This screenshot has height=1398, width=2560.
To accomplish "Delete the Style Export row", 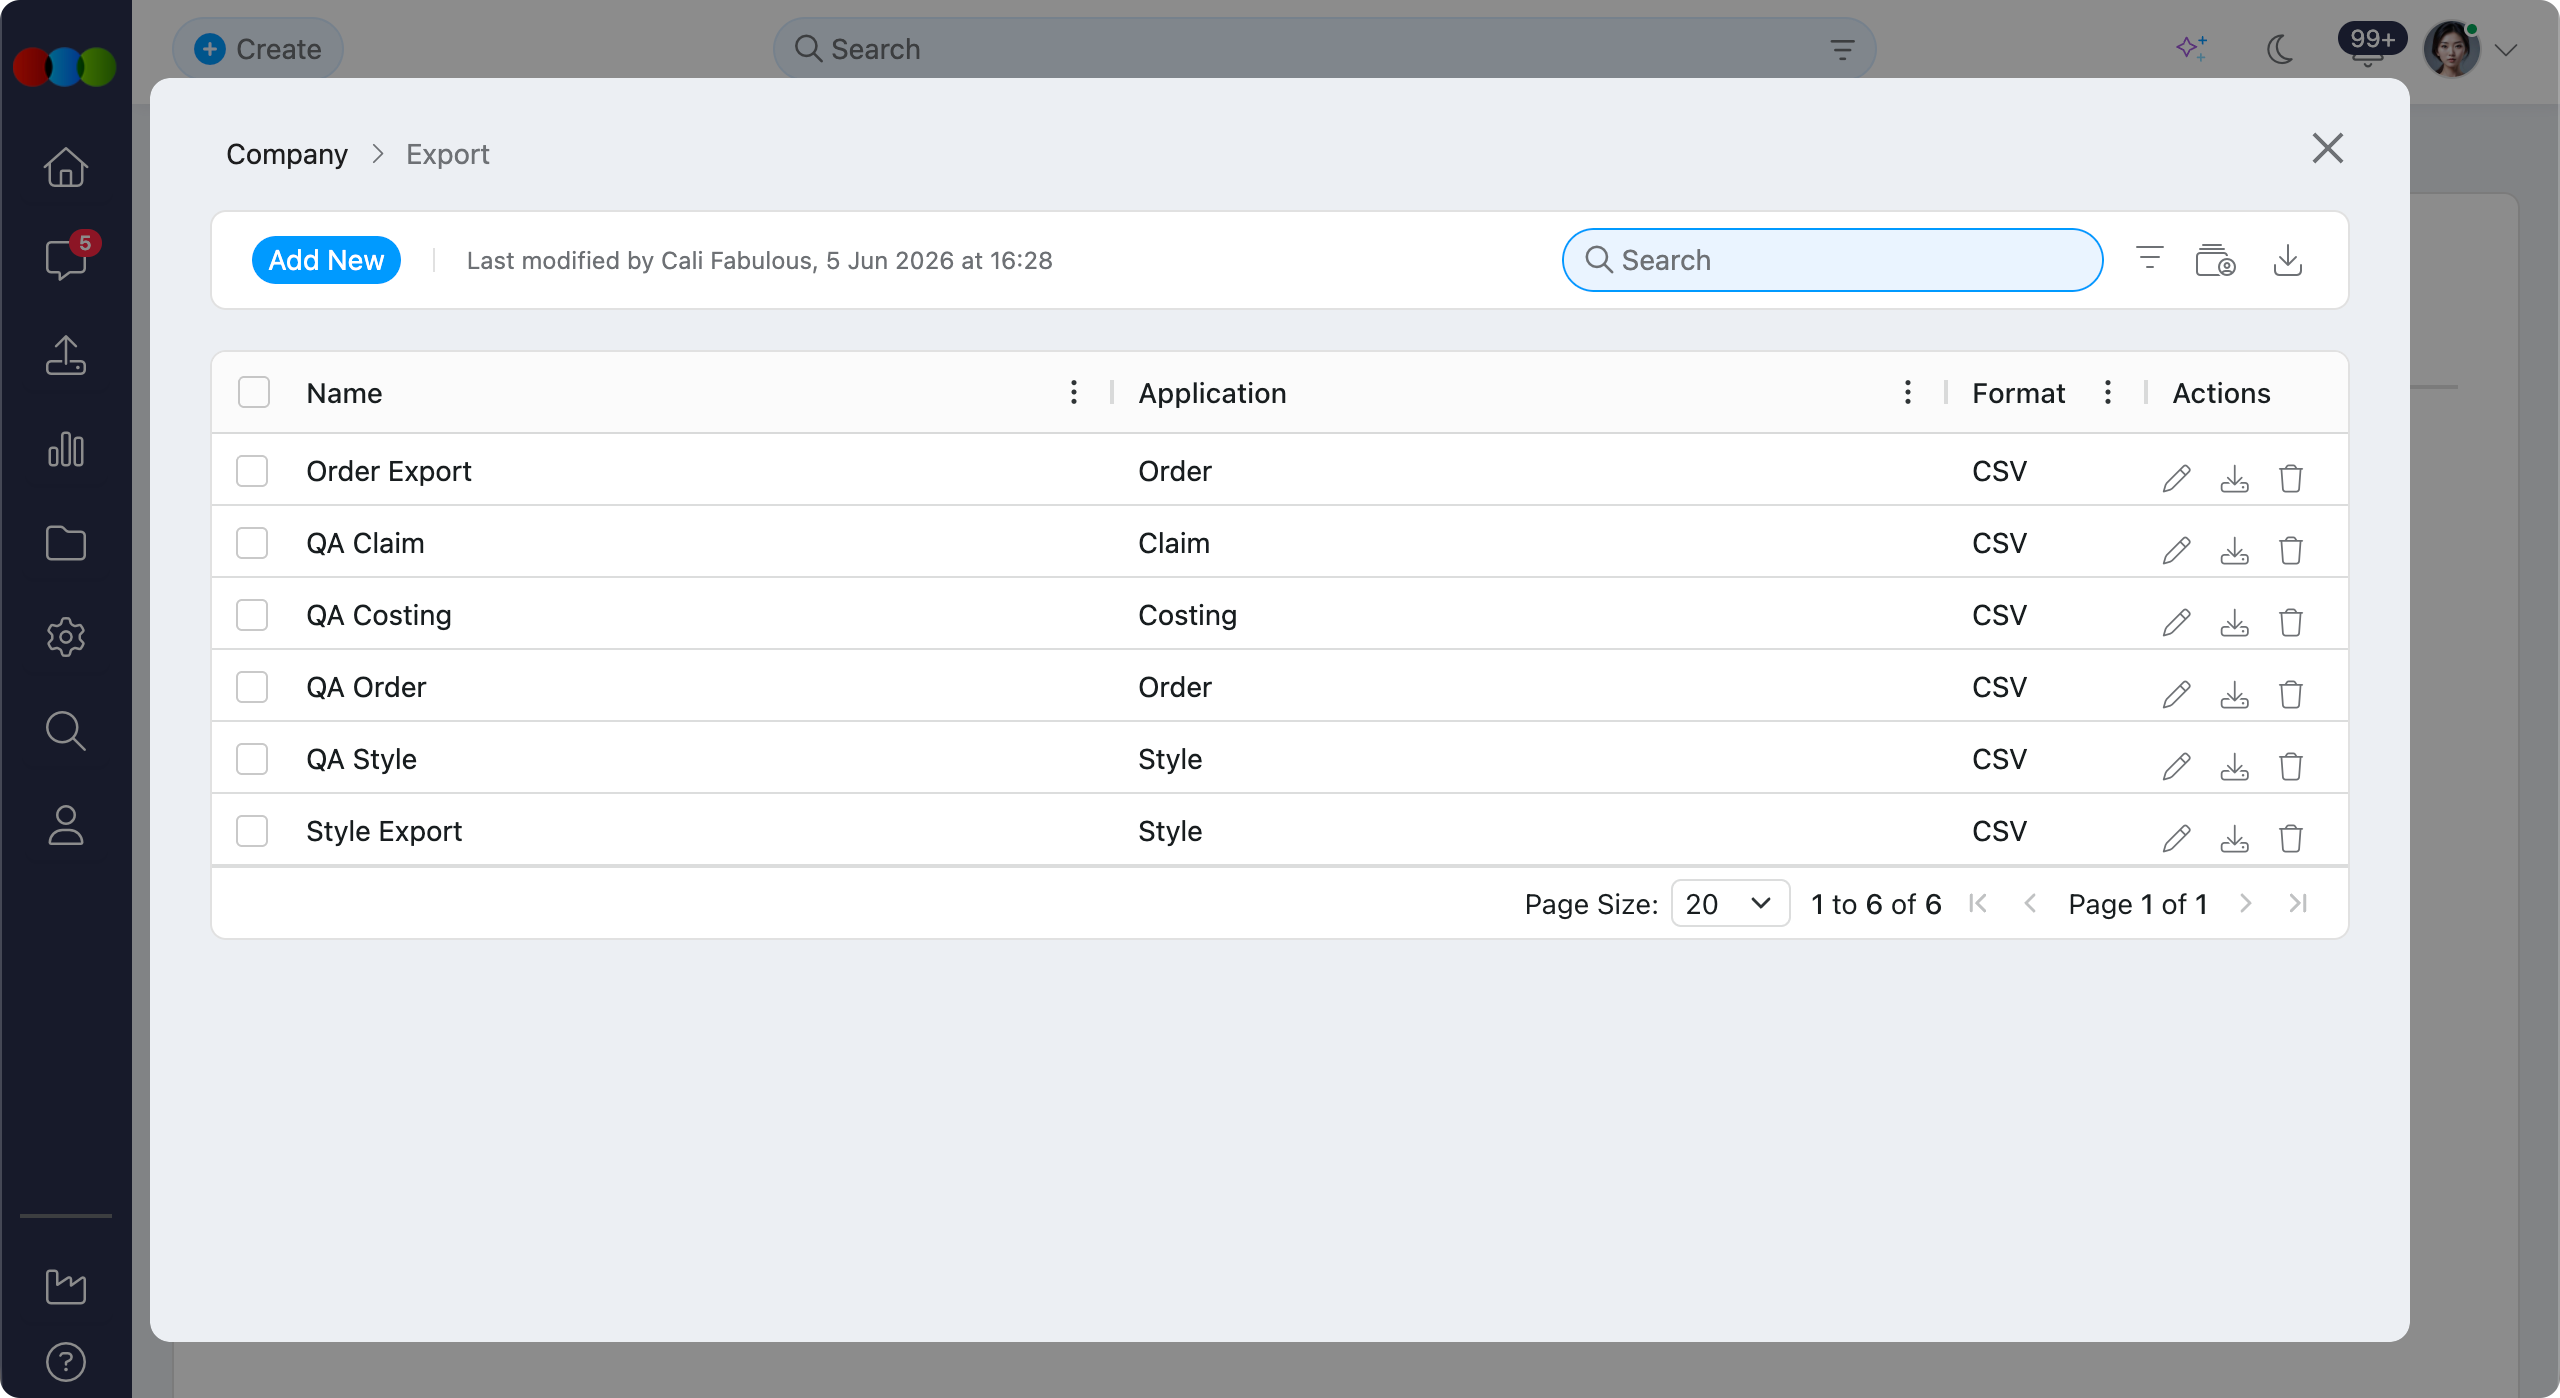I will pyautogui.click(x=2291, y=838).
